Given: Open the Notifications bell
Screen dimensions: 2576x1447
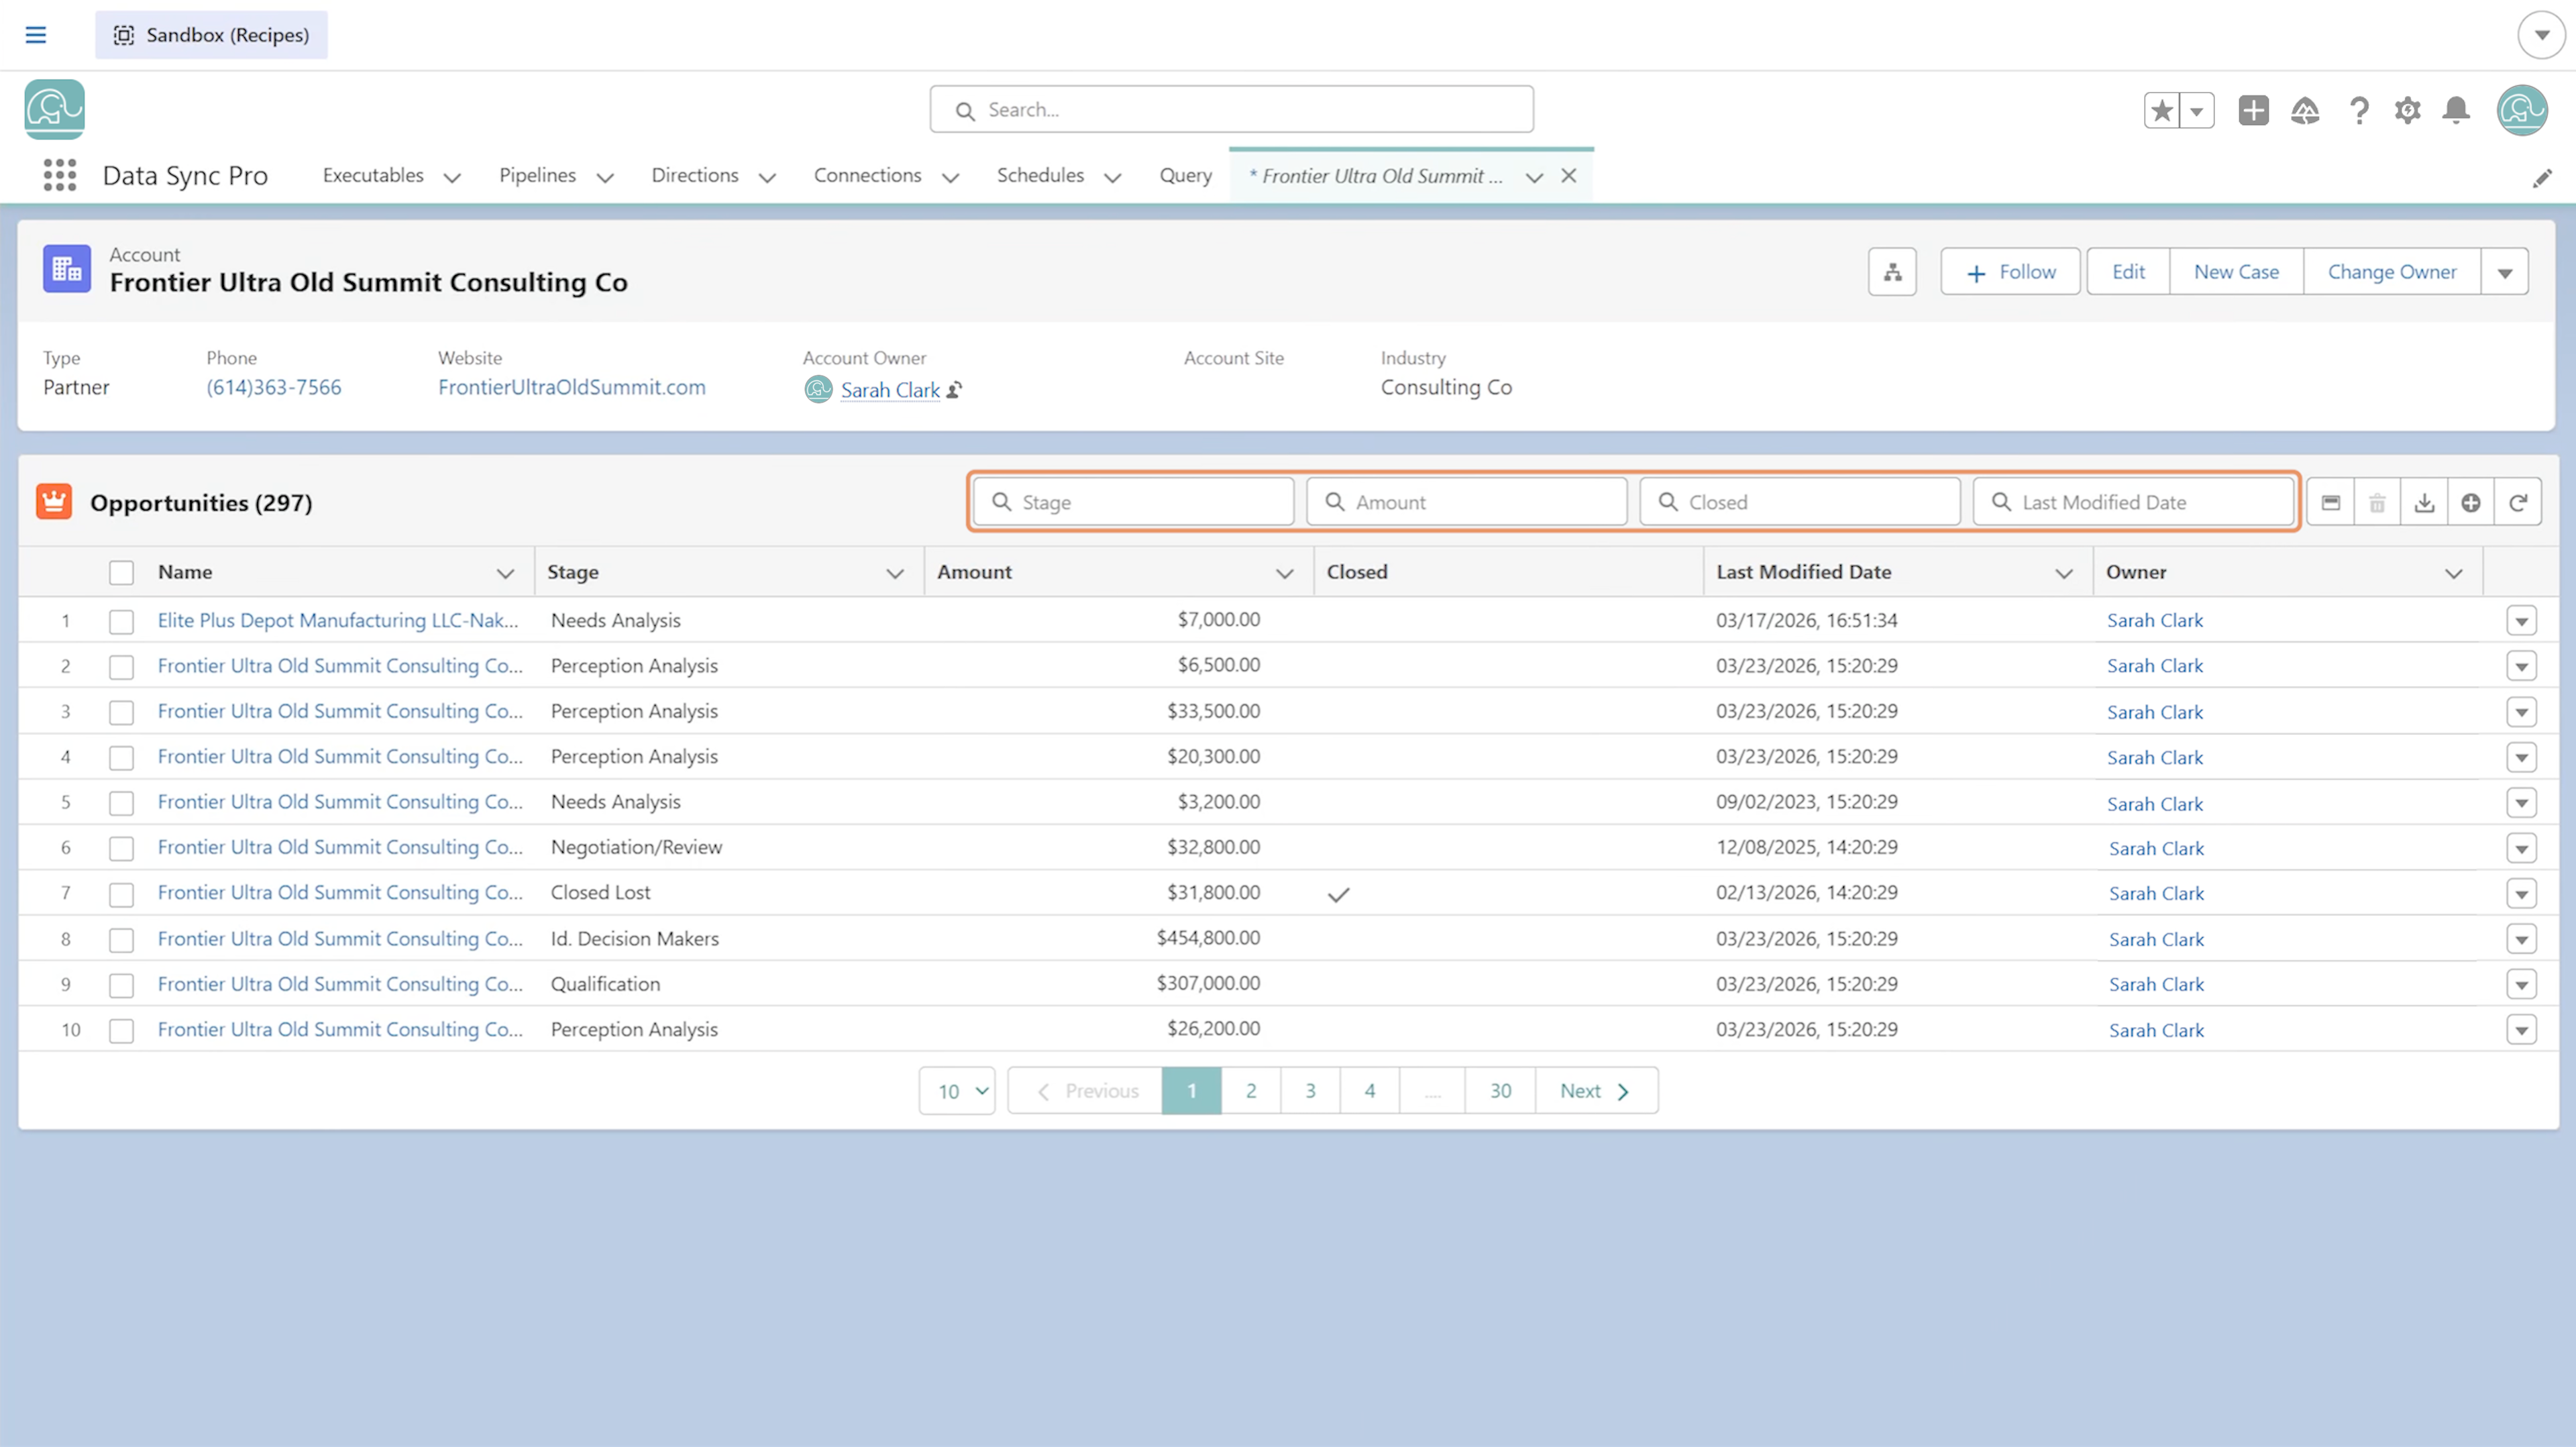Looking at the screenshot, I should coord(2456,110).
